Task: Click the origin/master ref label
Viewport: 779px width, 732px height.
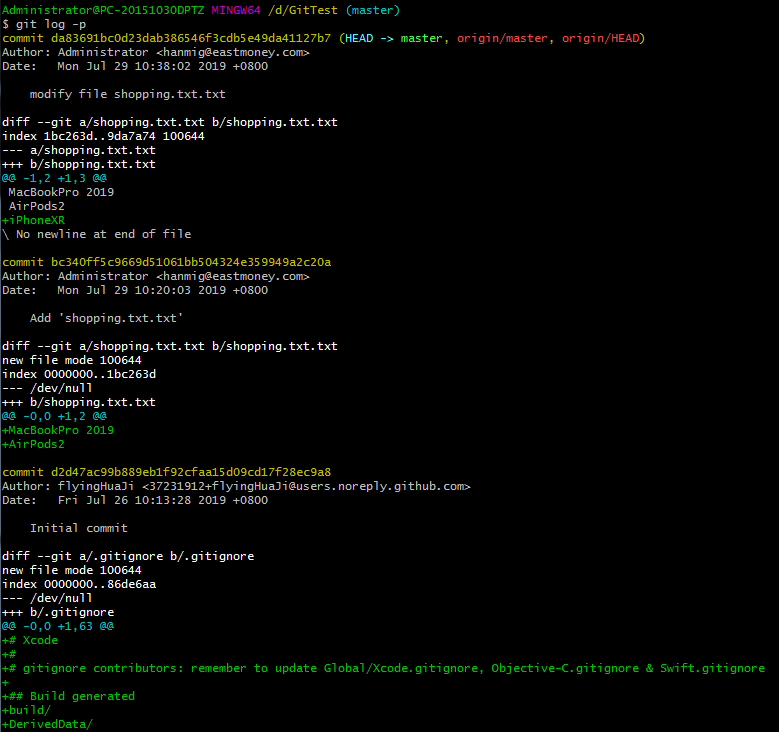Action: (x=502, y=38)
